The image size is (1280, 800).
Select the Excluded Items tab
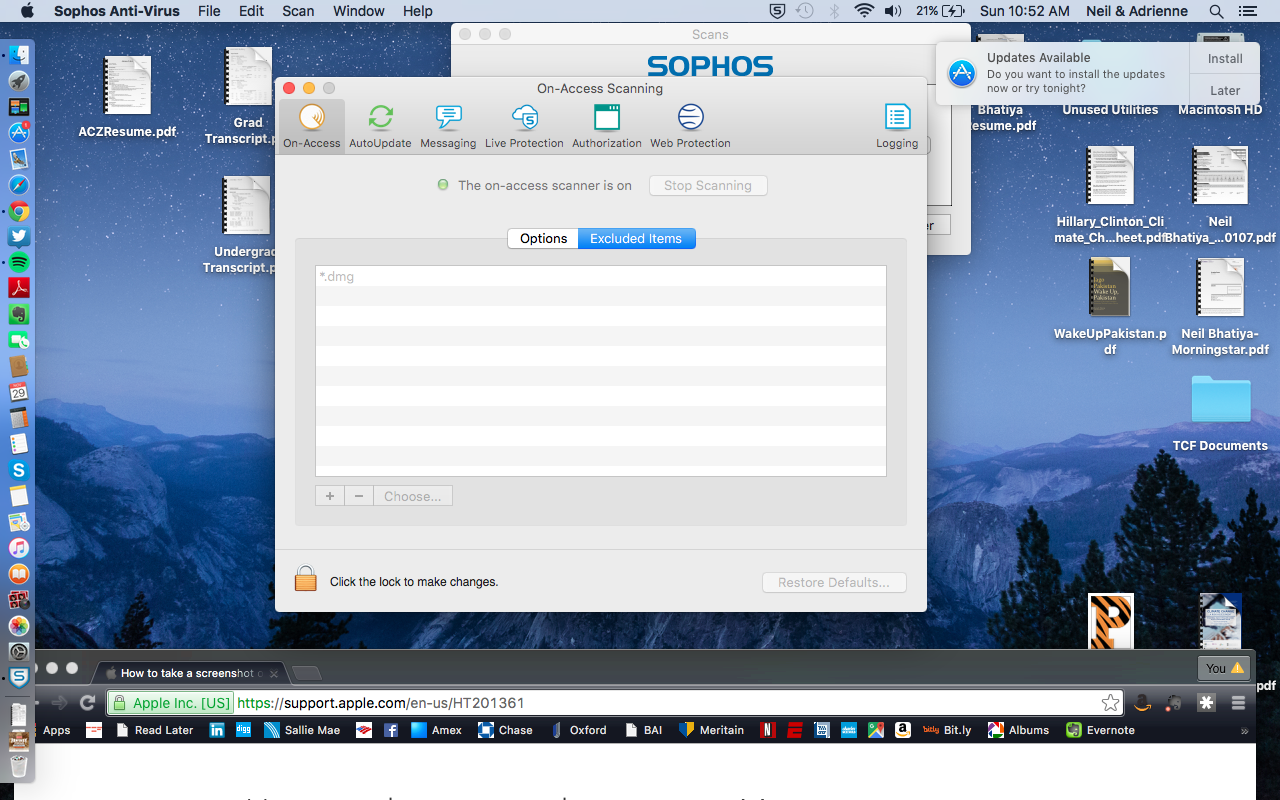pyautogui.click(x=636, y=239)
